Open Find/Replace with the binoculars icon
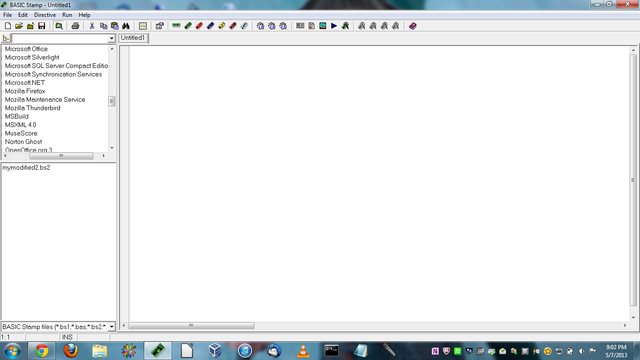This screenshot has height=360, width=640. (x=126, y=26)
